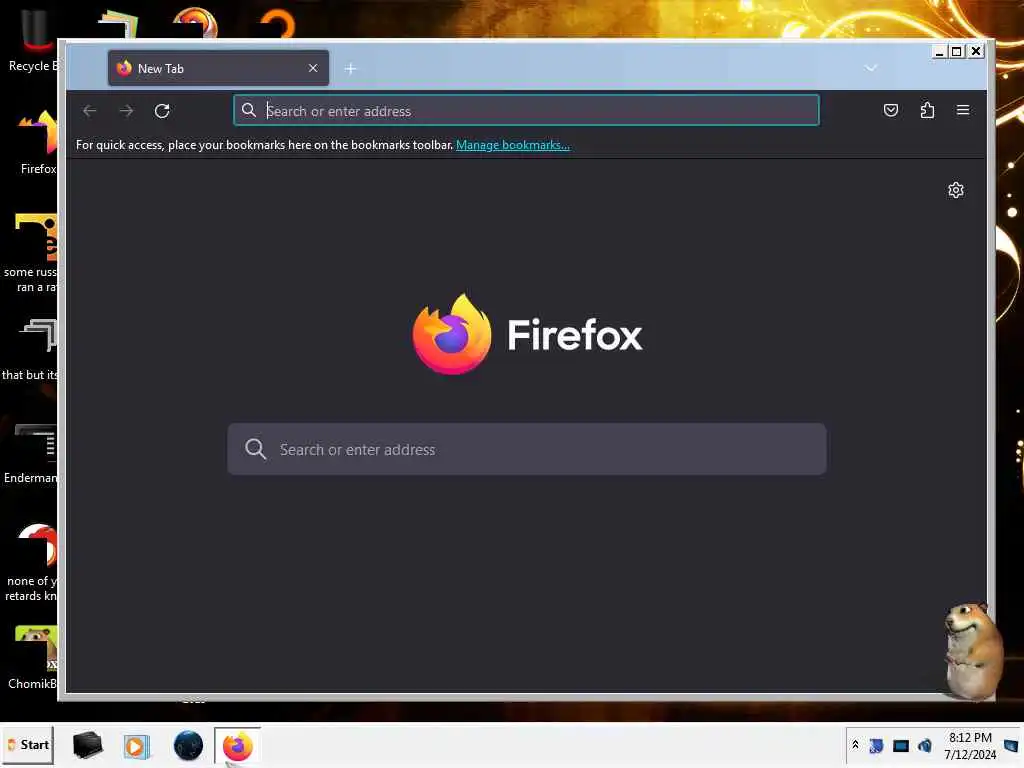Image resolution: width=1024 pixels, height=768 pixels.
Task: Open the Firefox hamburger application menu
Action: coord(963,110)
